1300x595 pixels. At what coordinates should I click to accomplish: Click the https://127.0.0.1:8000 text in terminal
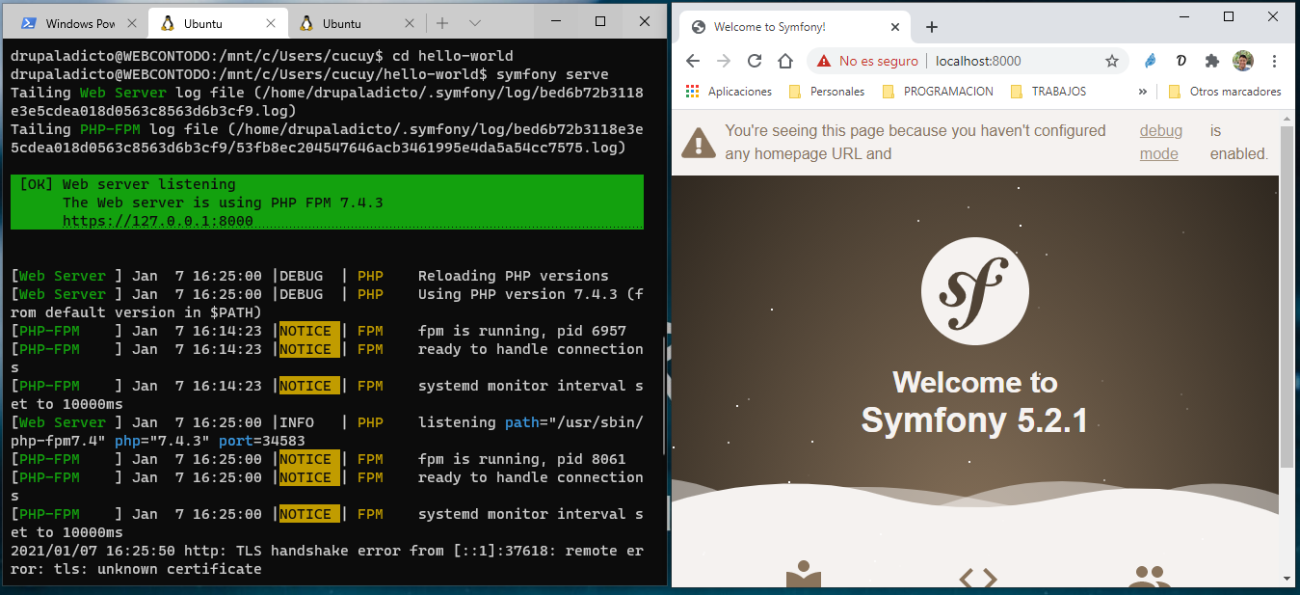(158, 221)
